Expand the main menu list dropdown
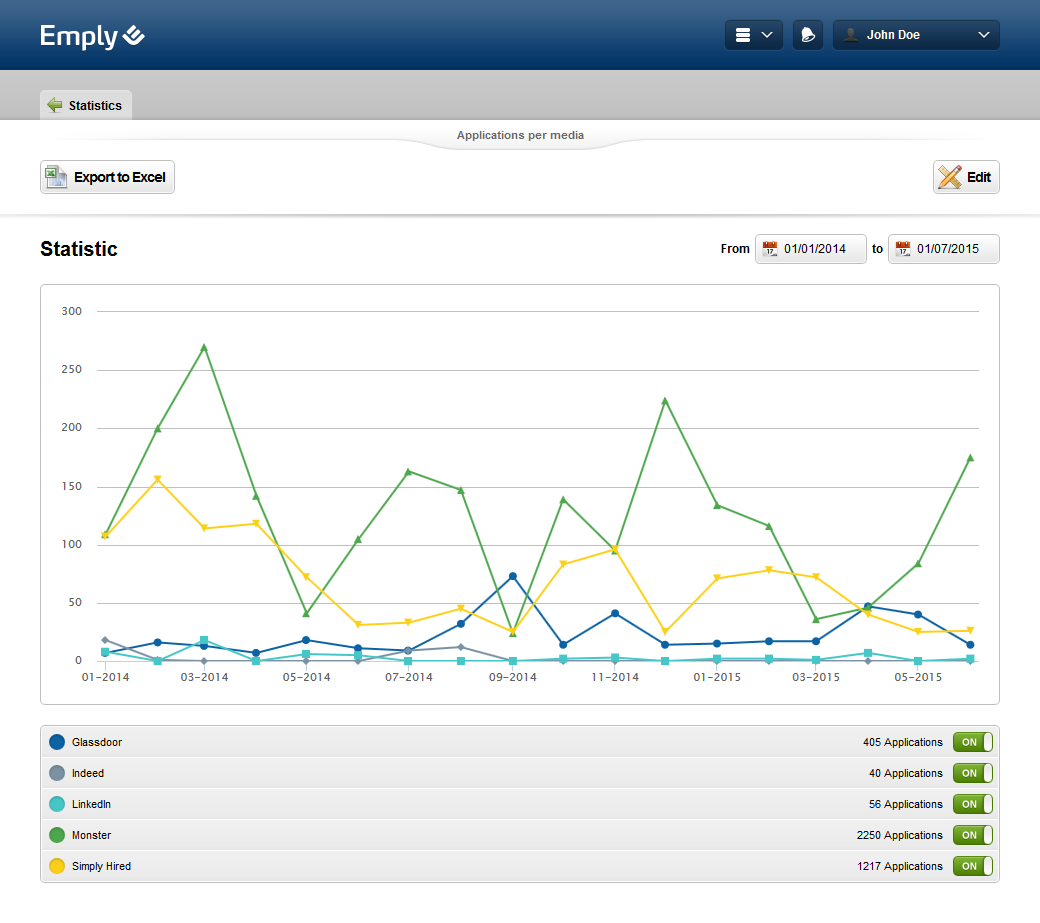 753,35
